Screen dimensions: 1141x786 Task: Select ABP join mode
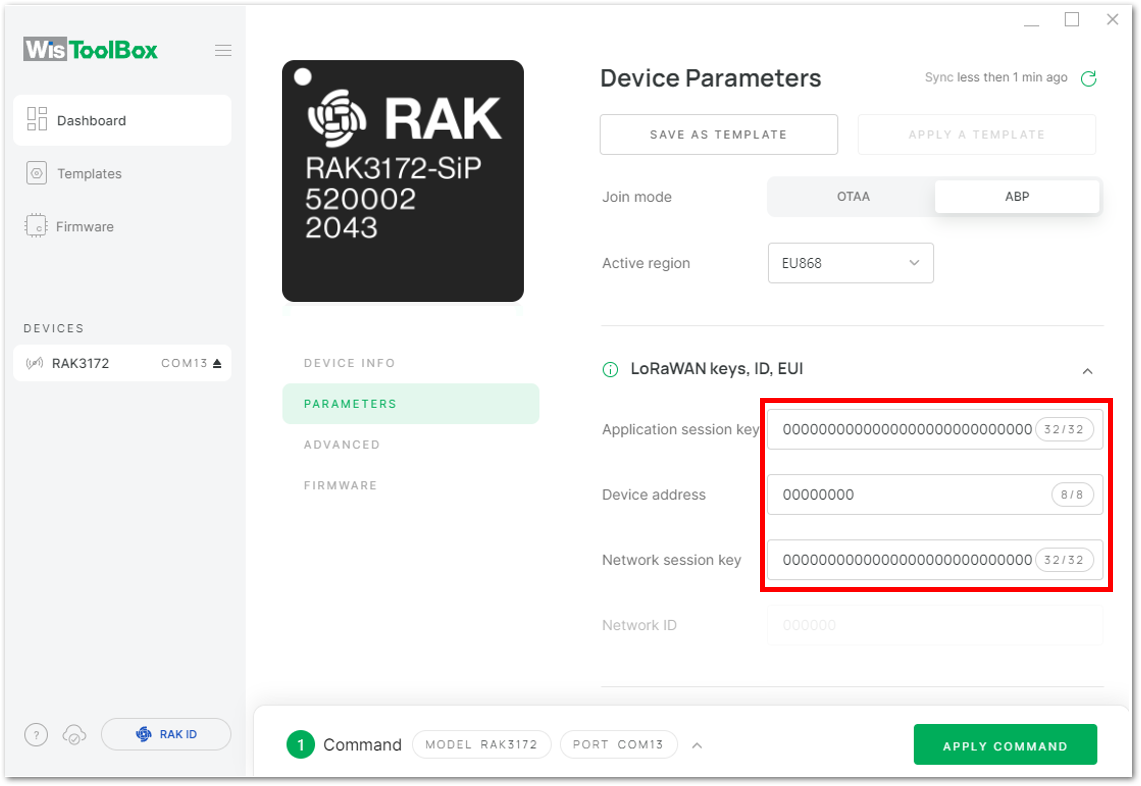point(1017,196)
